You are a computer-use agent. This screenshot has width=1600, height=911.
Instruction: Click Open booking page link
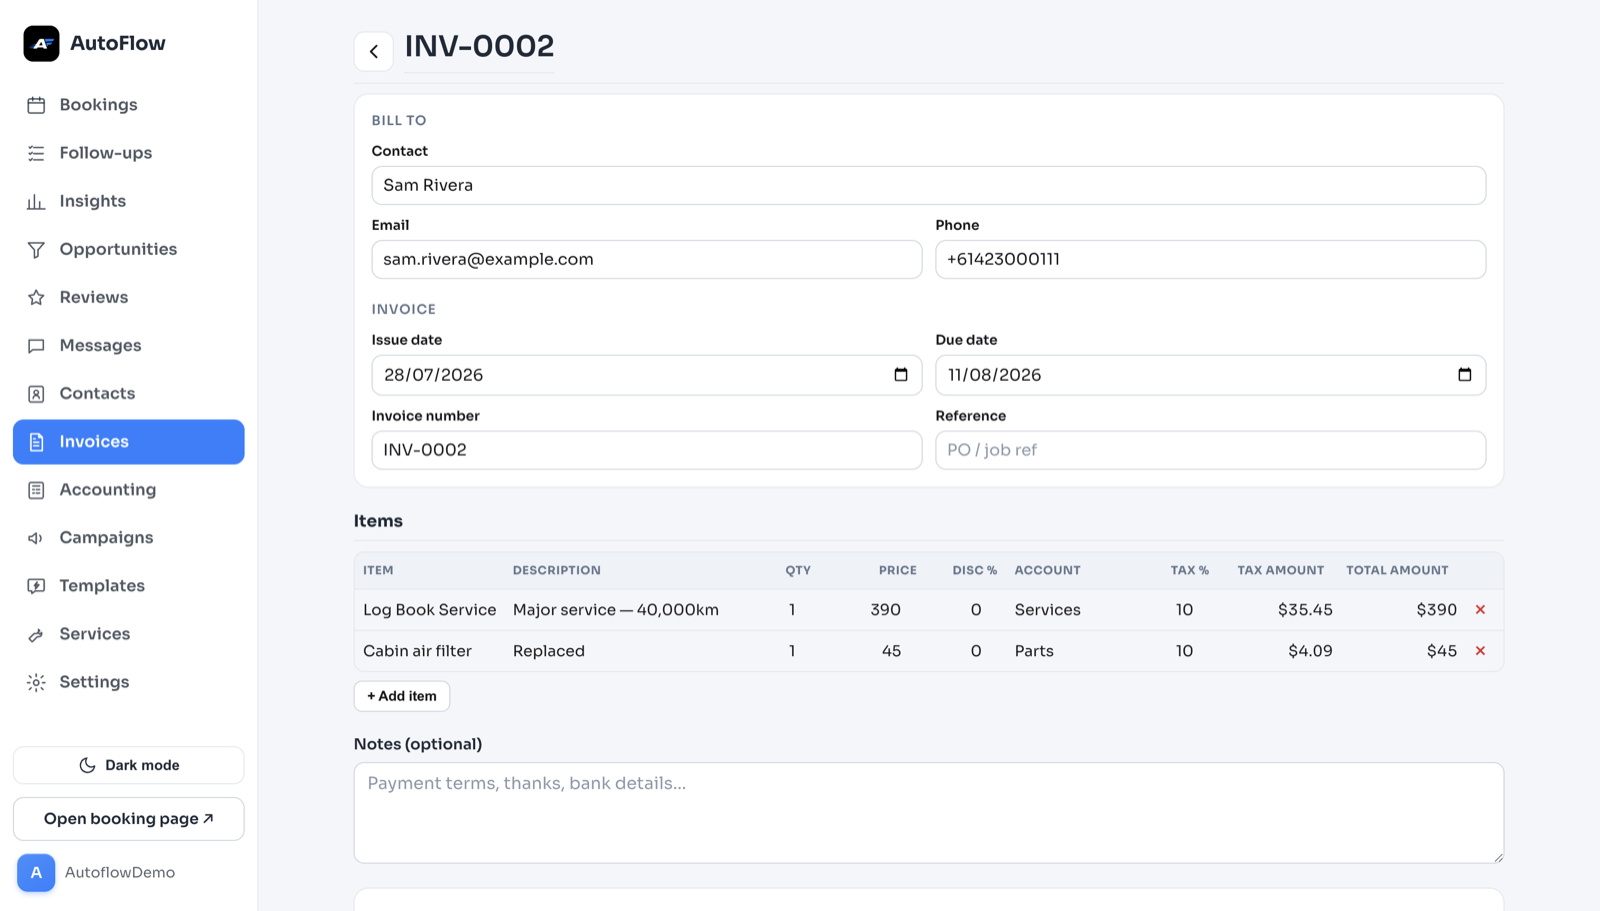129,819
